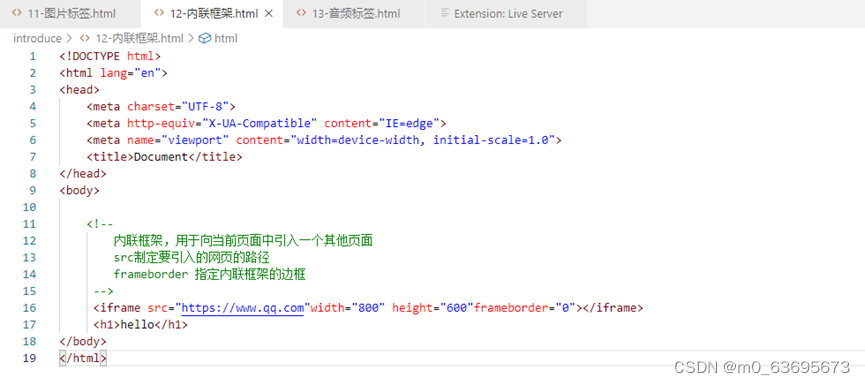Click line number 9 in gutter
The width and height of the screenshot is (865, 385).
[x=33, y=190]
